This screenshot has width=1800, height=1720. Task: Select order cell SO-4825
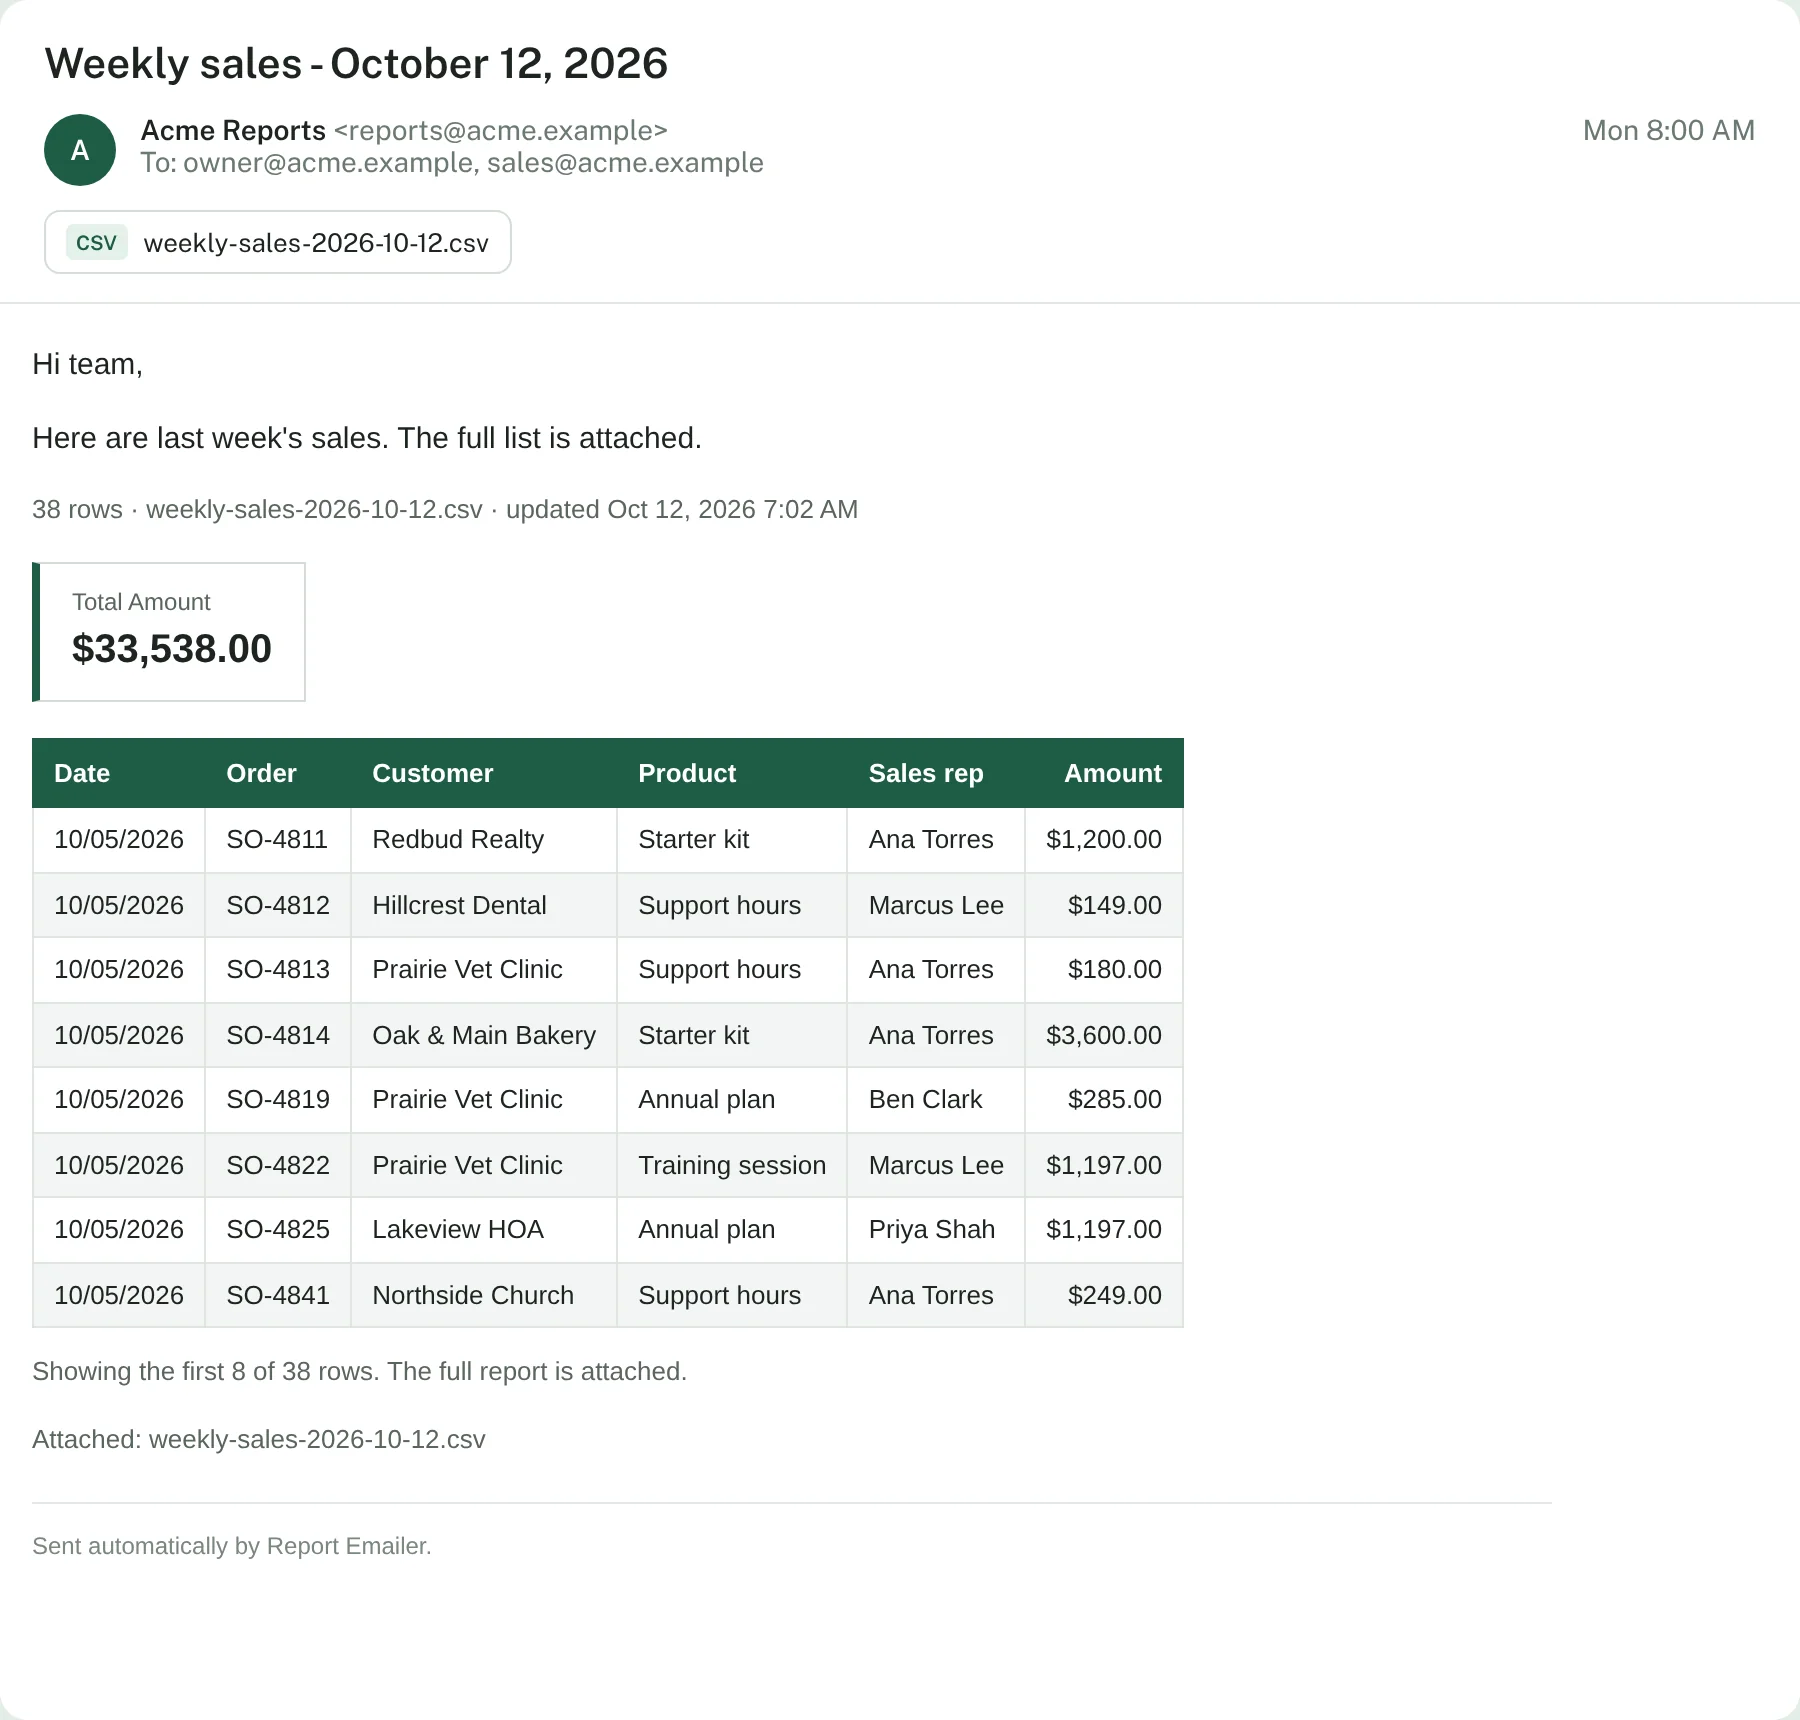point(278,1230)
